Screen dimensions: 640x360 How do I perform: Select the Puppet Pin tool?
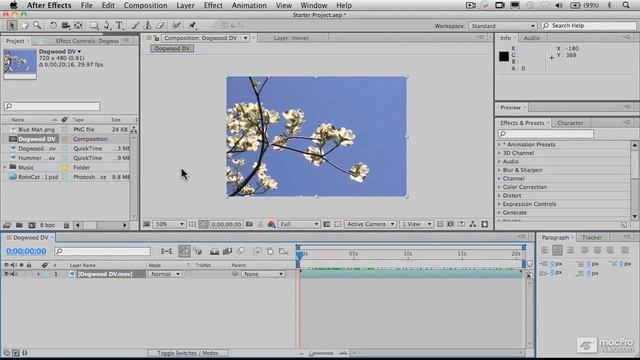pyautogui.click(x=192, y=26)
